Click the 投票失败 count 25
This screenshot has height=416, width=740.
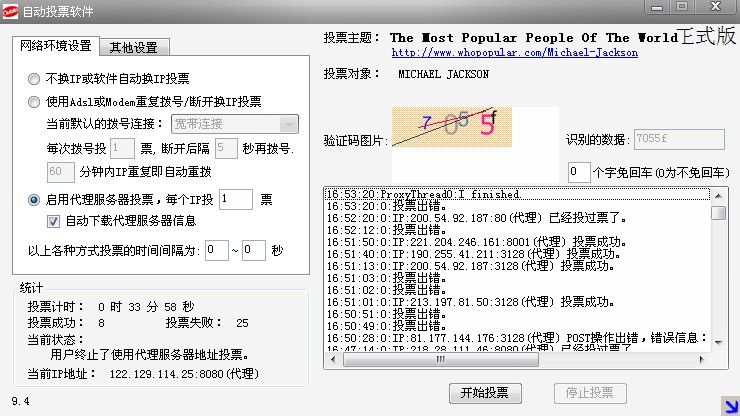tap(242, 323)
